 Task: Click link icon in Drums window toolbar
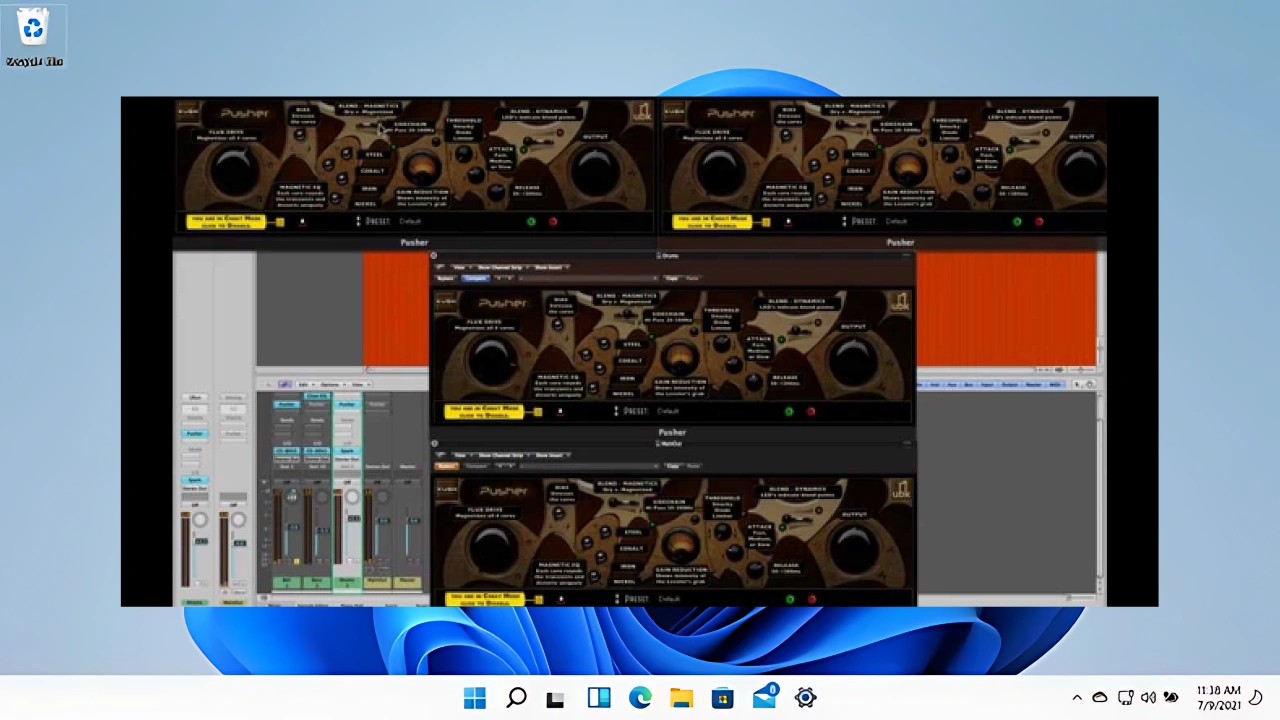tap(440, 266)
